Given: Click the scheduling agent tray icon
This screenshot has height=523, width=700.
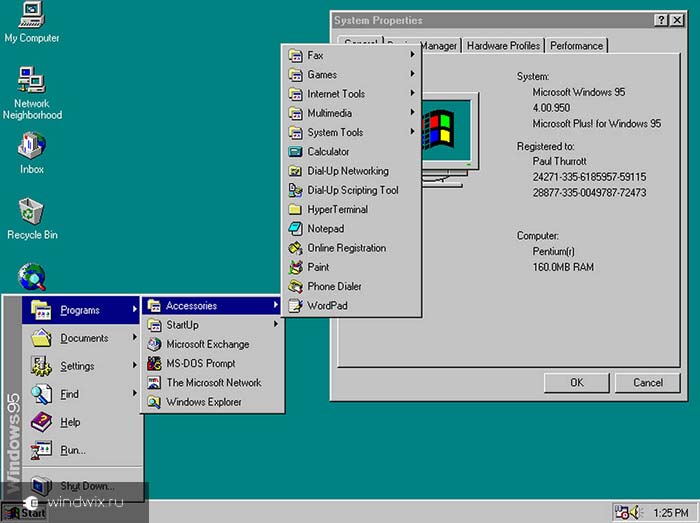Looking at the screenshot, I should pos(621,512).
